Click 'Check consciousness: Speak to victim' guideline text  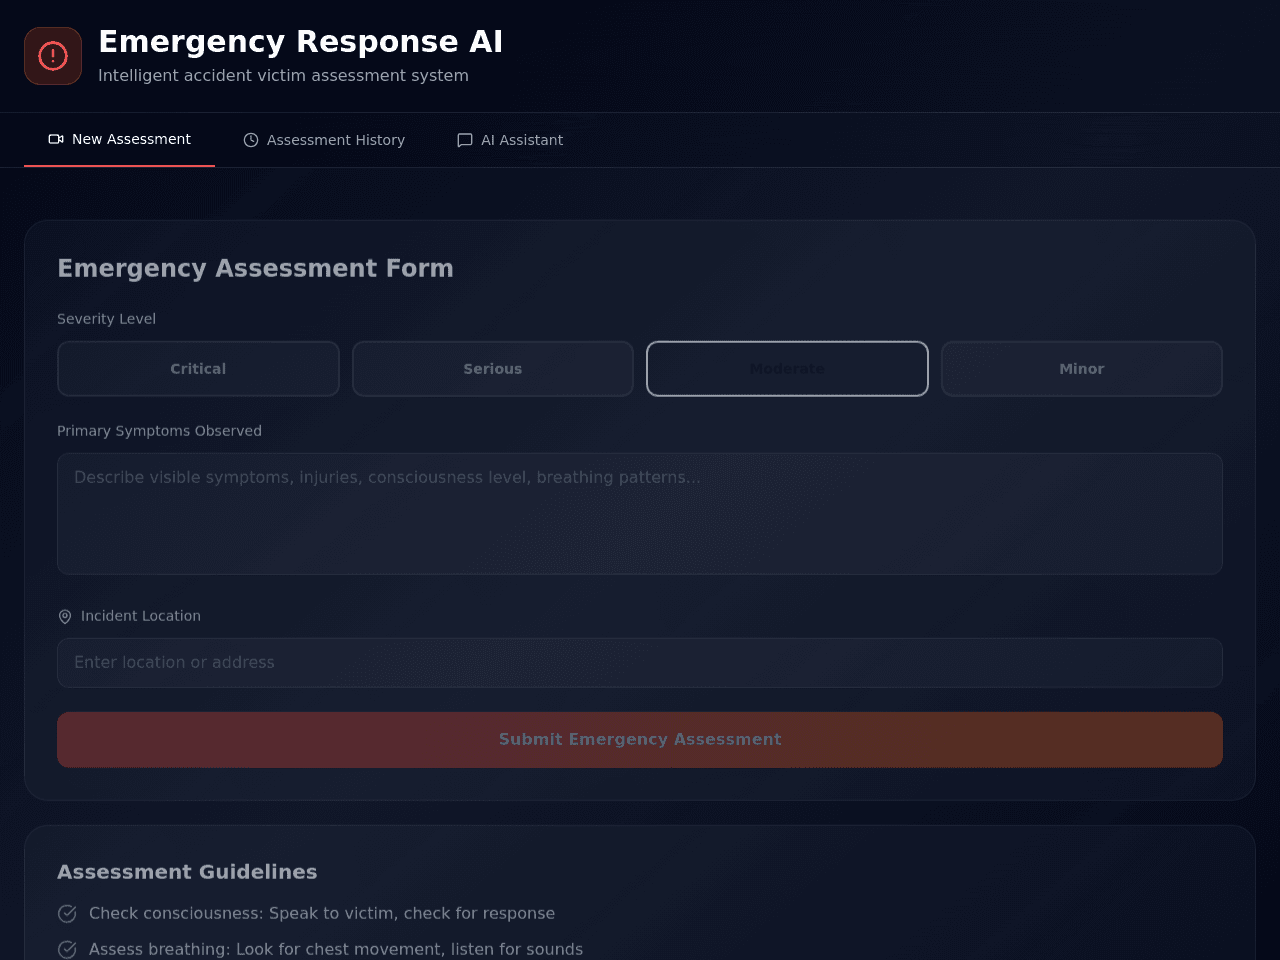[x=322, y=913]
